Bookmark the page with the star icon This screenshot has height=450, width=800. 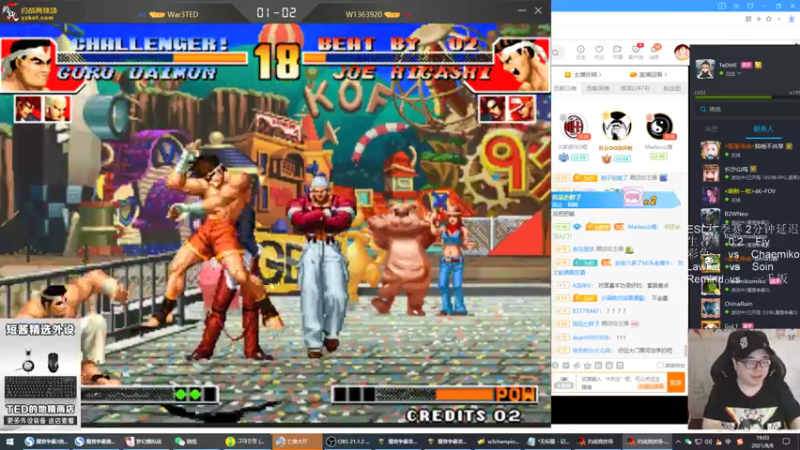point(769,19)
